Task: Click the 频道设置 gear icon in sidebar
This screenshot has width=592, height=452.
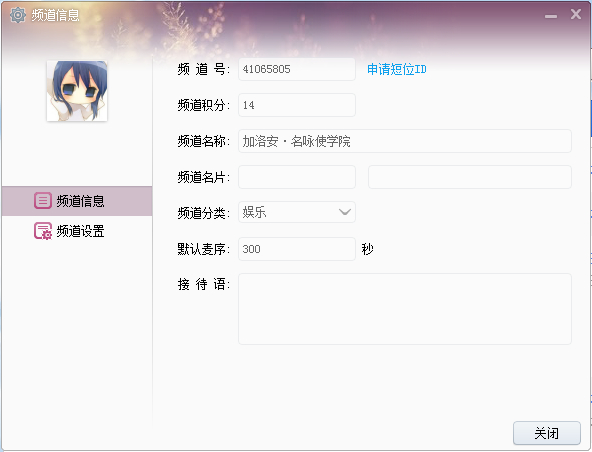Action: (x=43, y=231)
